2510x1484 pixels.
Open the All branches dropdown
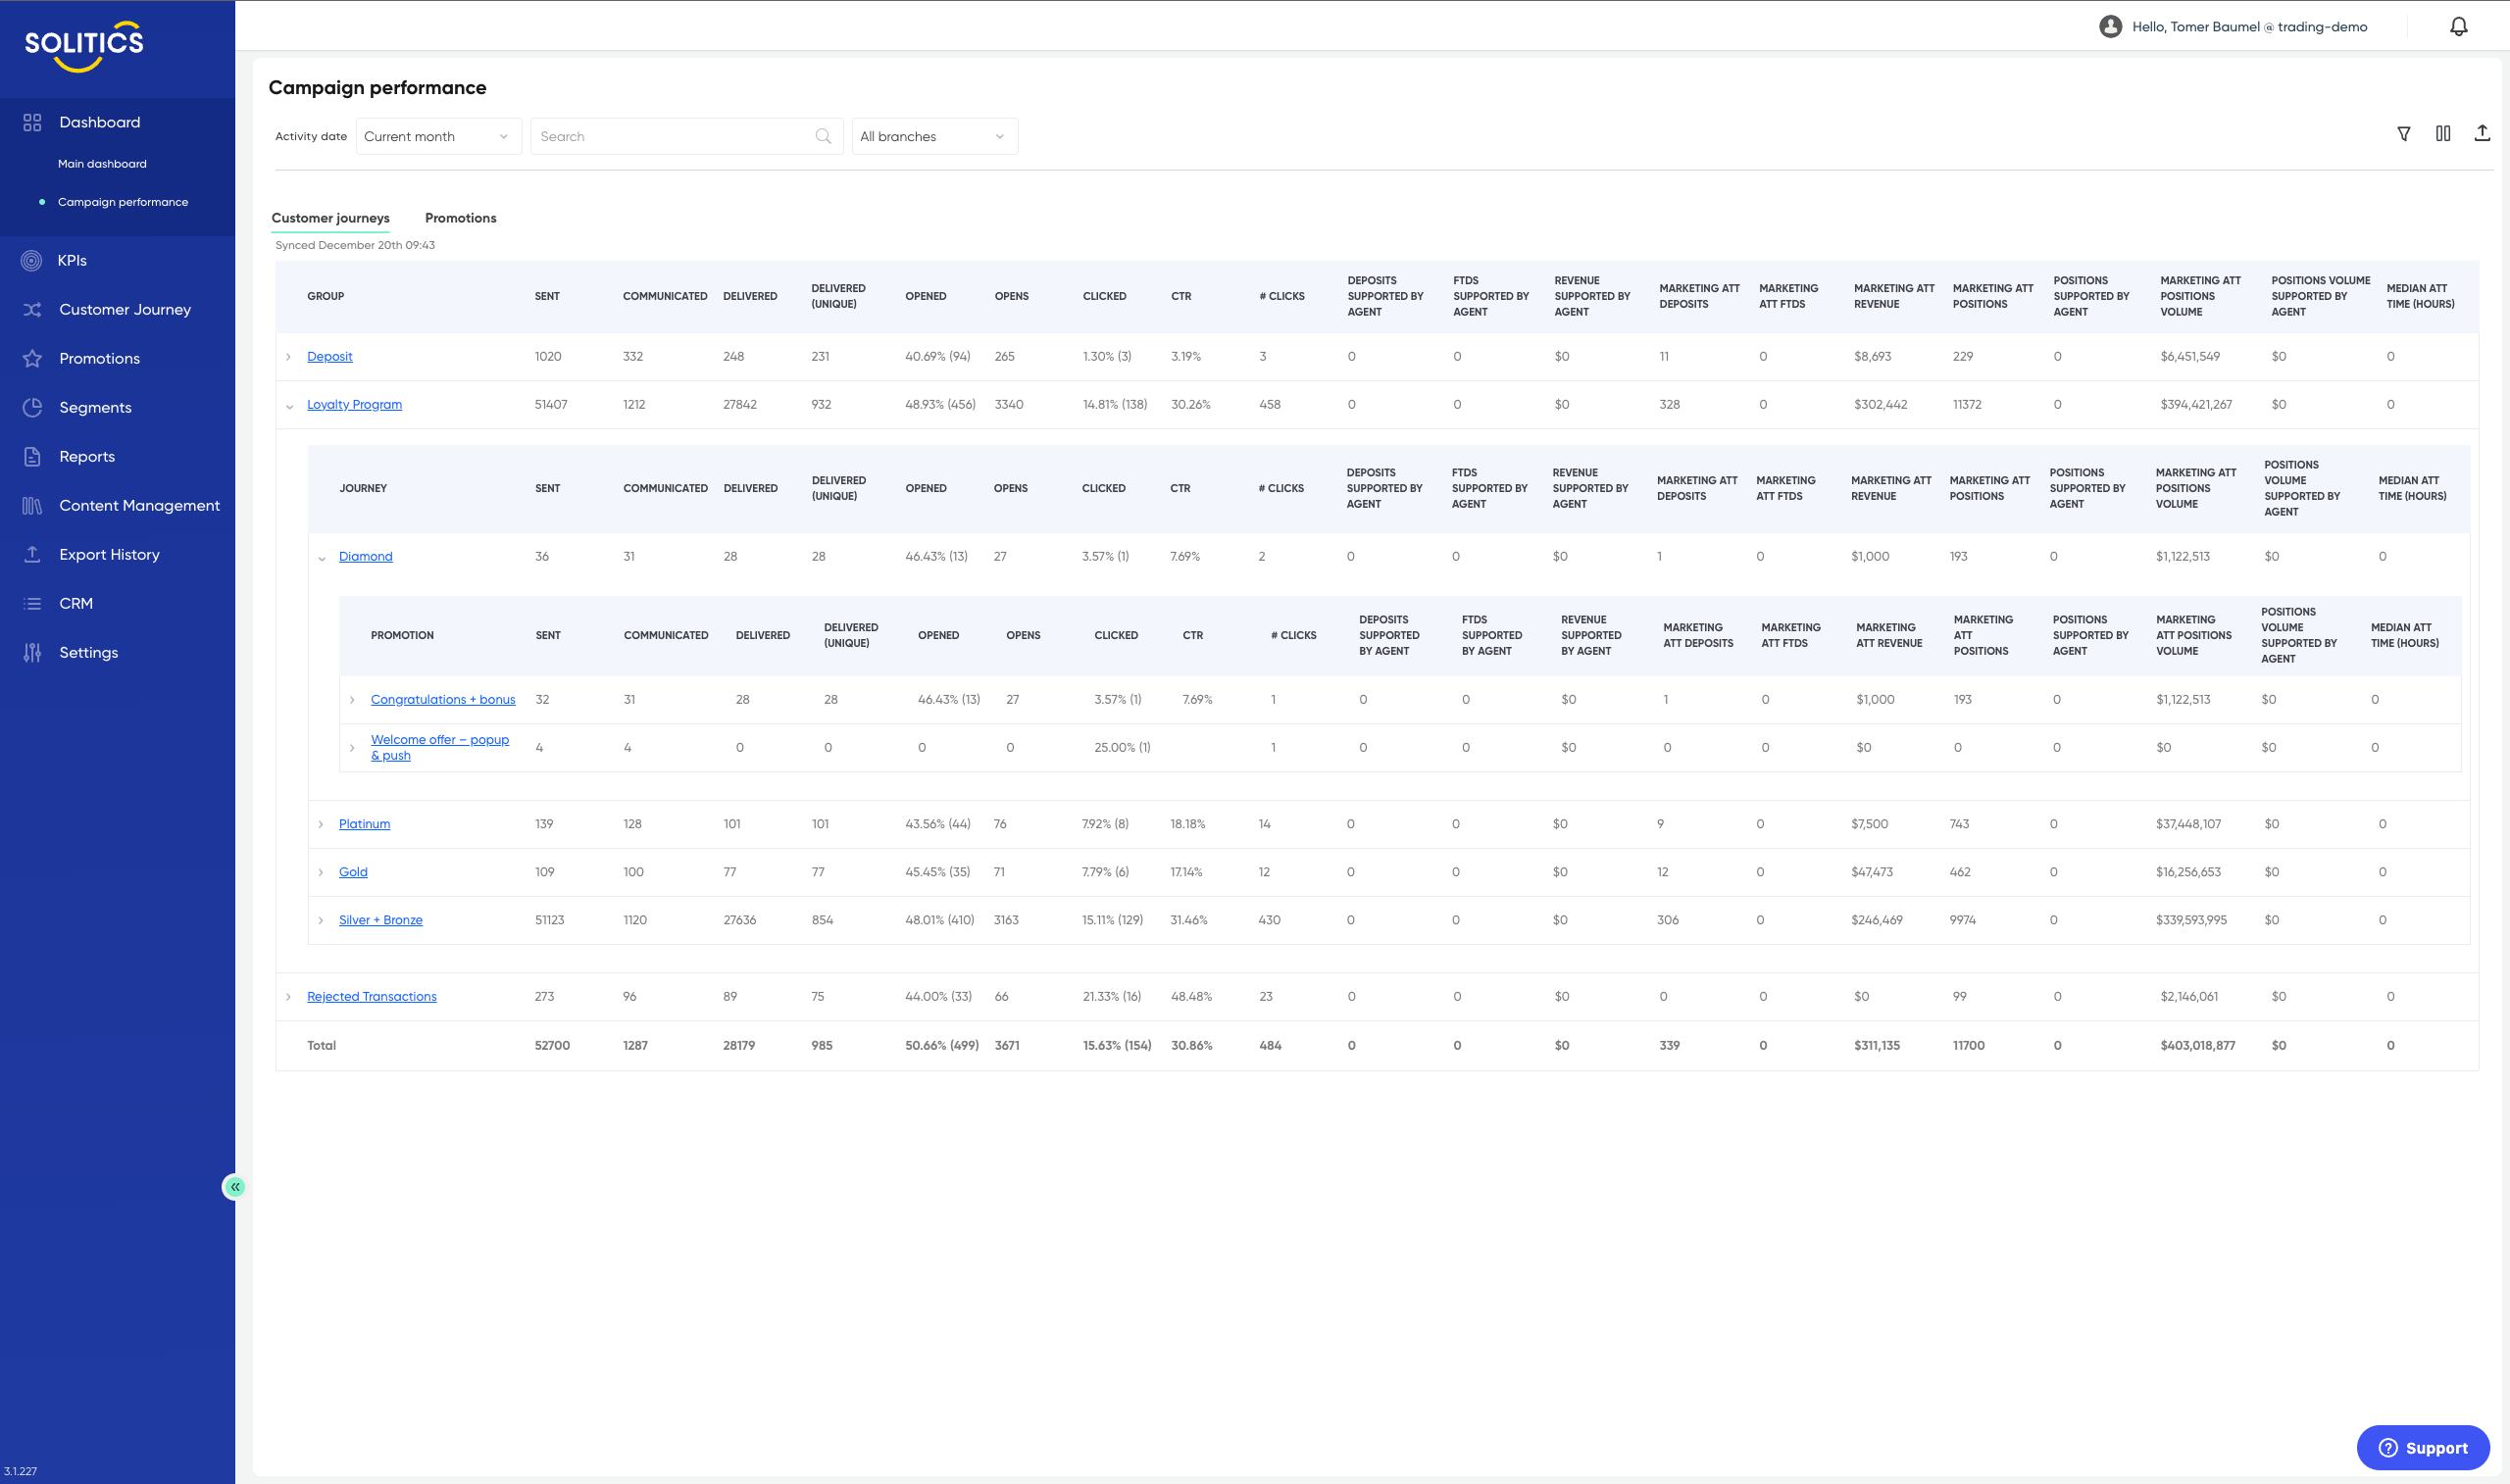click(x=934, y=136)
